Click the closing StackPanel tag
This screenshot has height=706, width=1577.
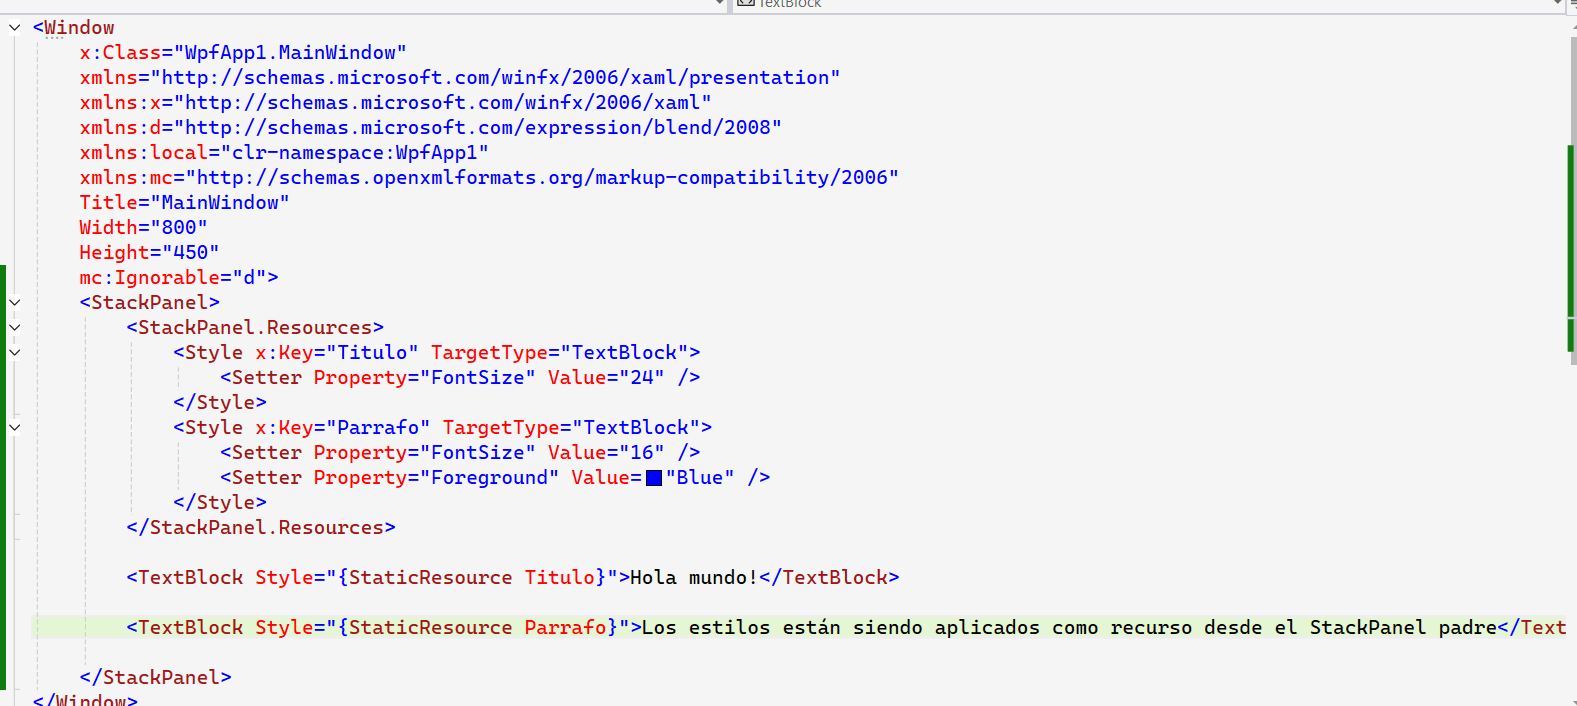pos(155,678)
